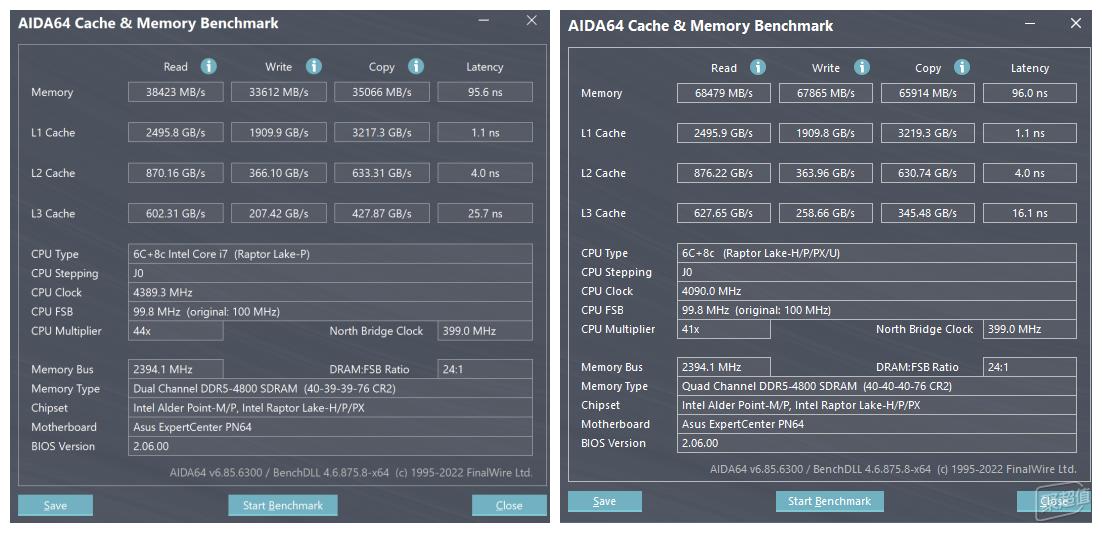This screenshot has width=1102, height=533.
Task: Click Read info icon in left window
Action: [209, 67]
